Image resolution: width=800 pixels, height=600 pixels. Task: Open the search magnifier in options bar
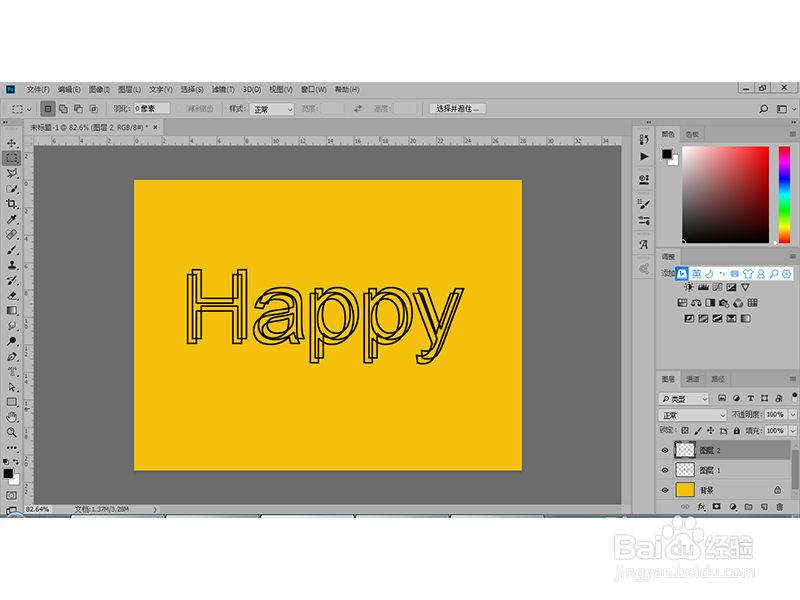tap(763, 109)
